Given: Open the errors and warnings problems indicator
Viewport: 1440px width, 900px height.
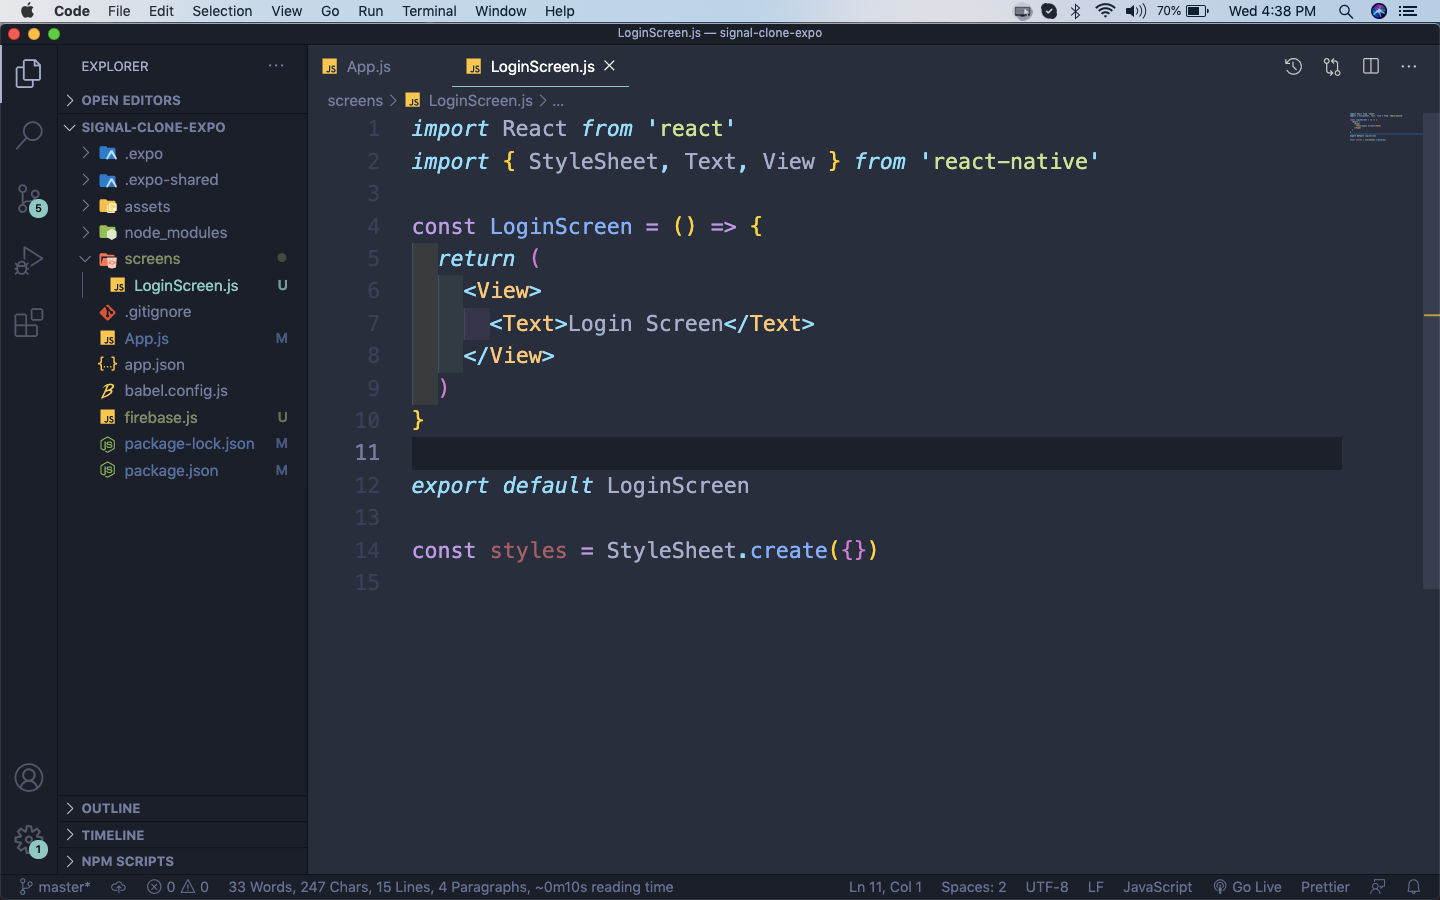Looking at the screenshot, I should coord(178,887).
